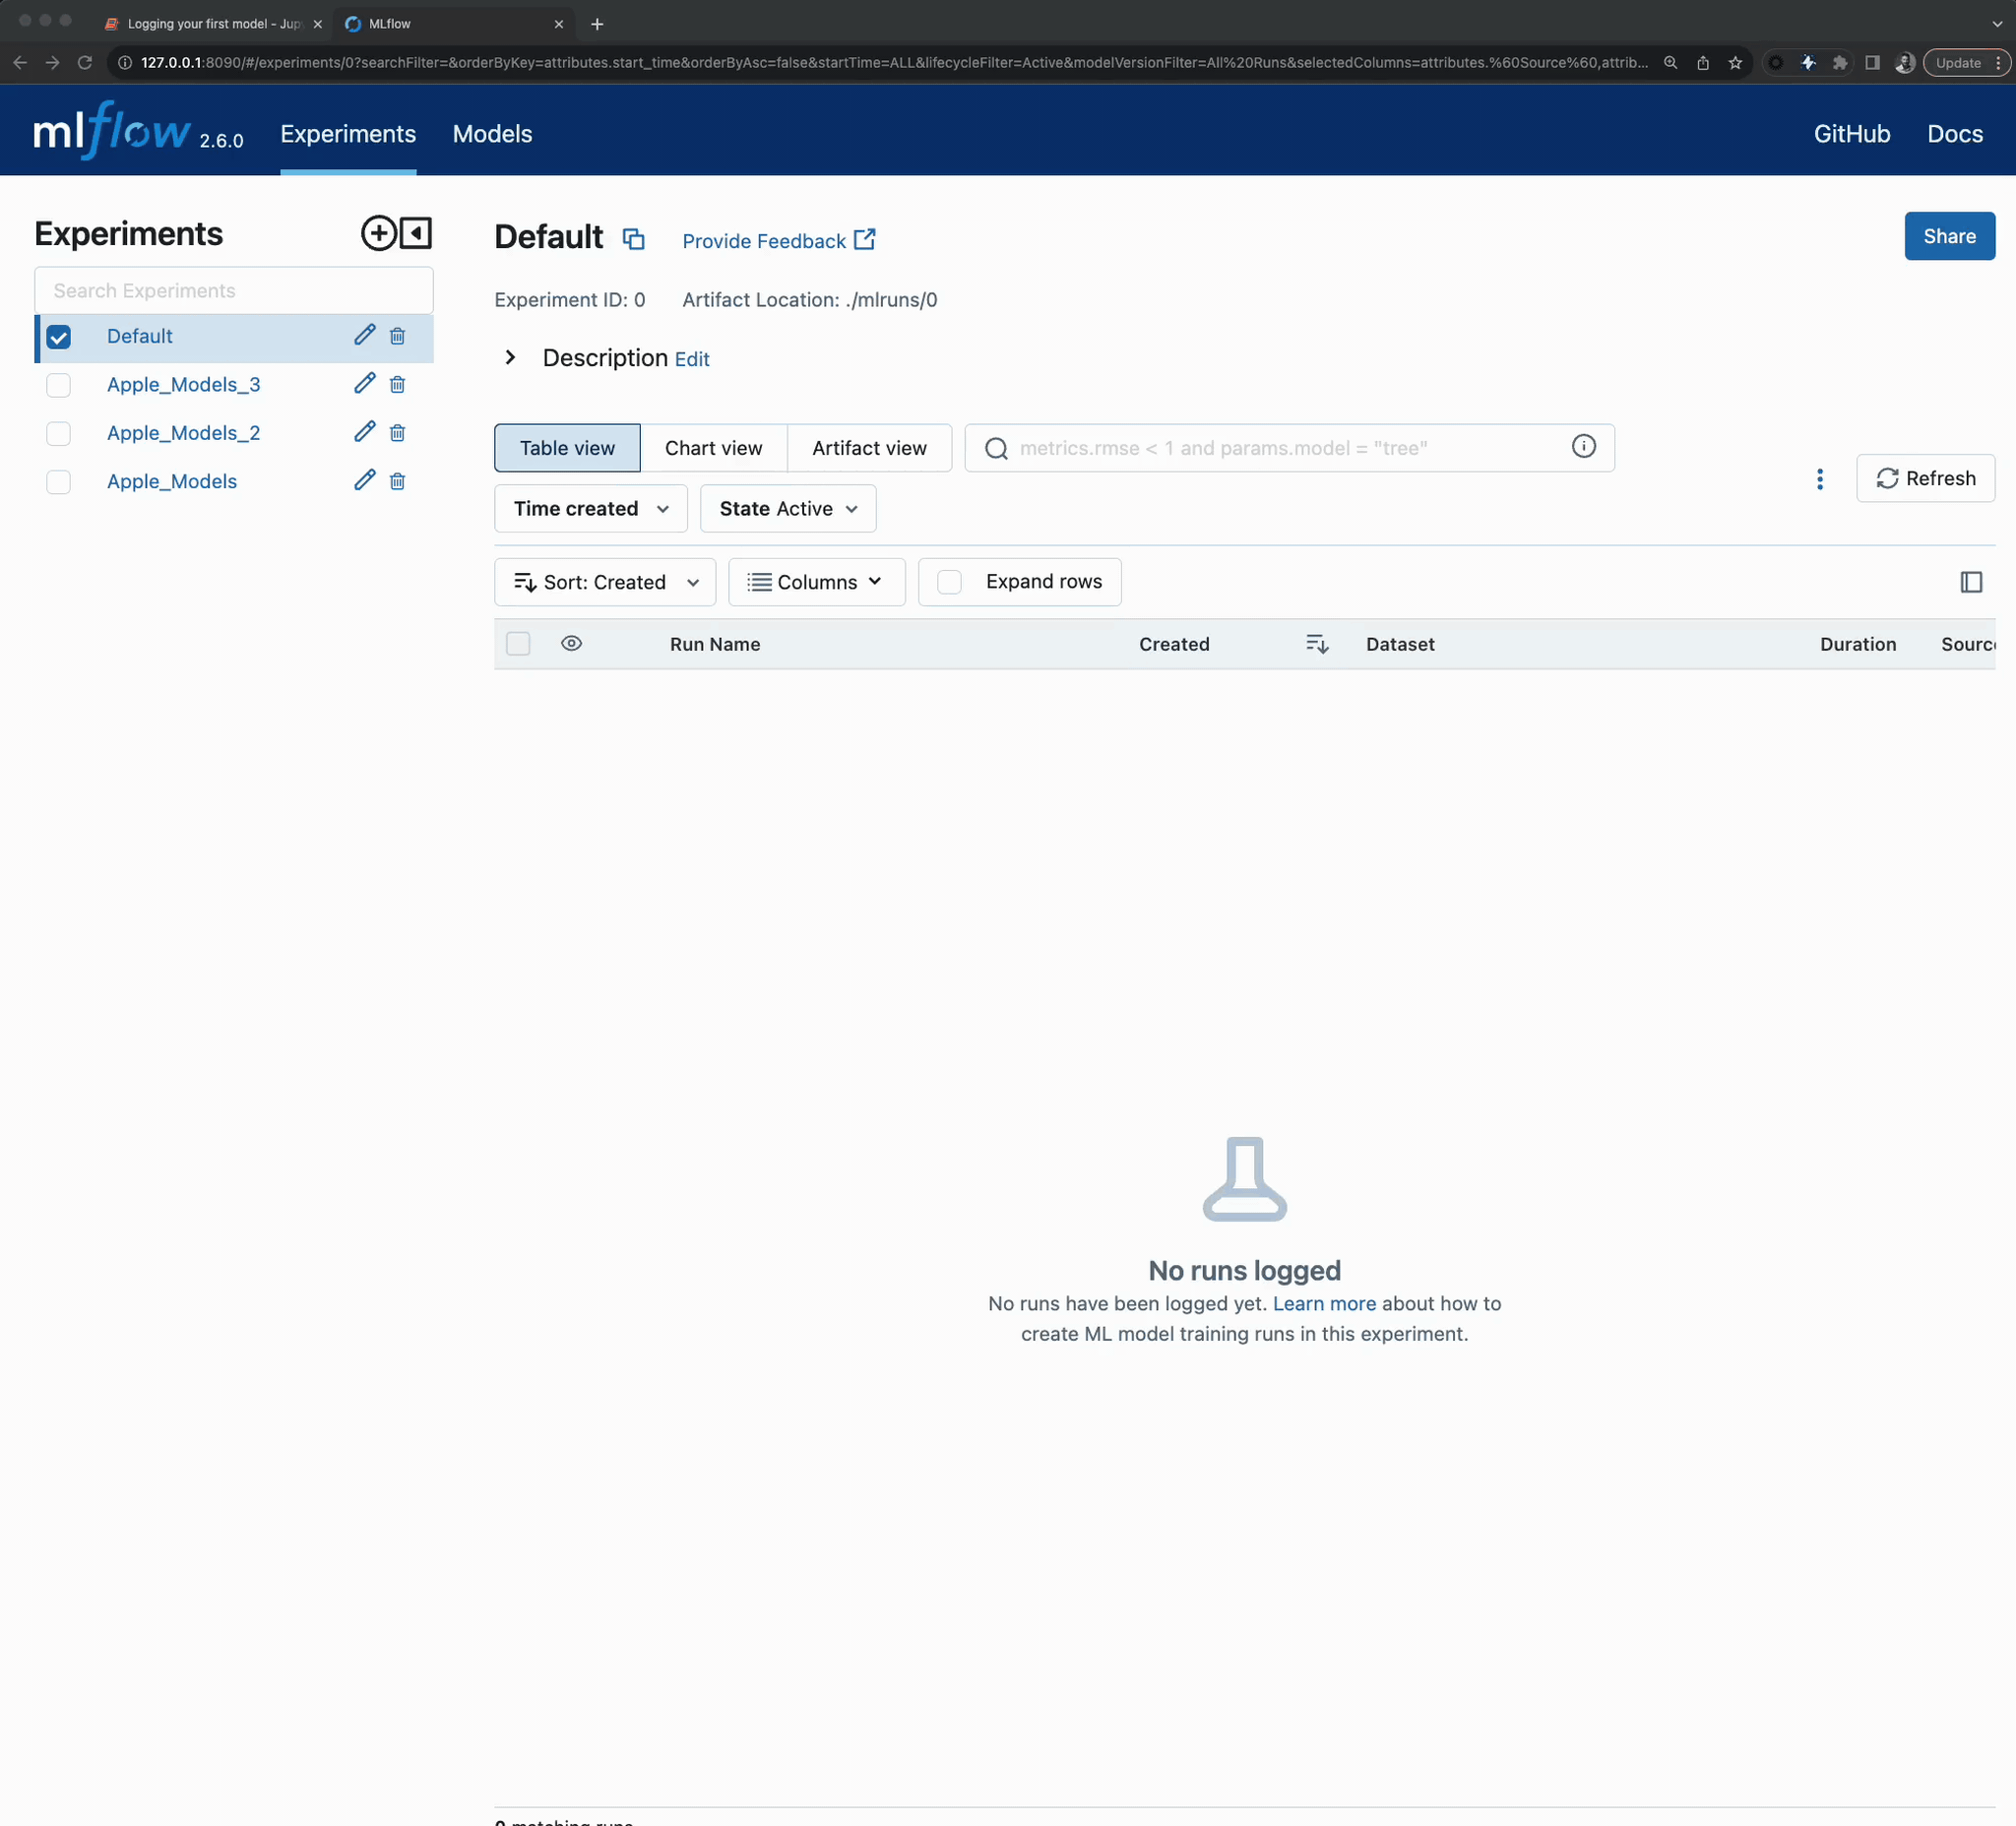This screenshot has width=2016, height=1826.
Task: Open the Time created dropdown
Action: [x=590, y=509]
